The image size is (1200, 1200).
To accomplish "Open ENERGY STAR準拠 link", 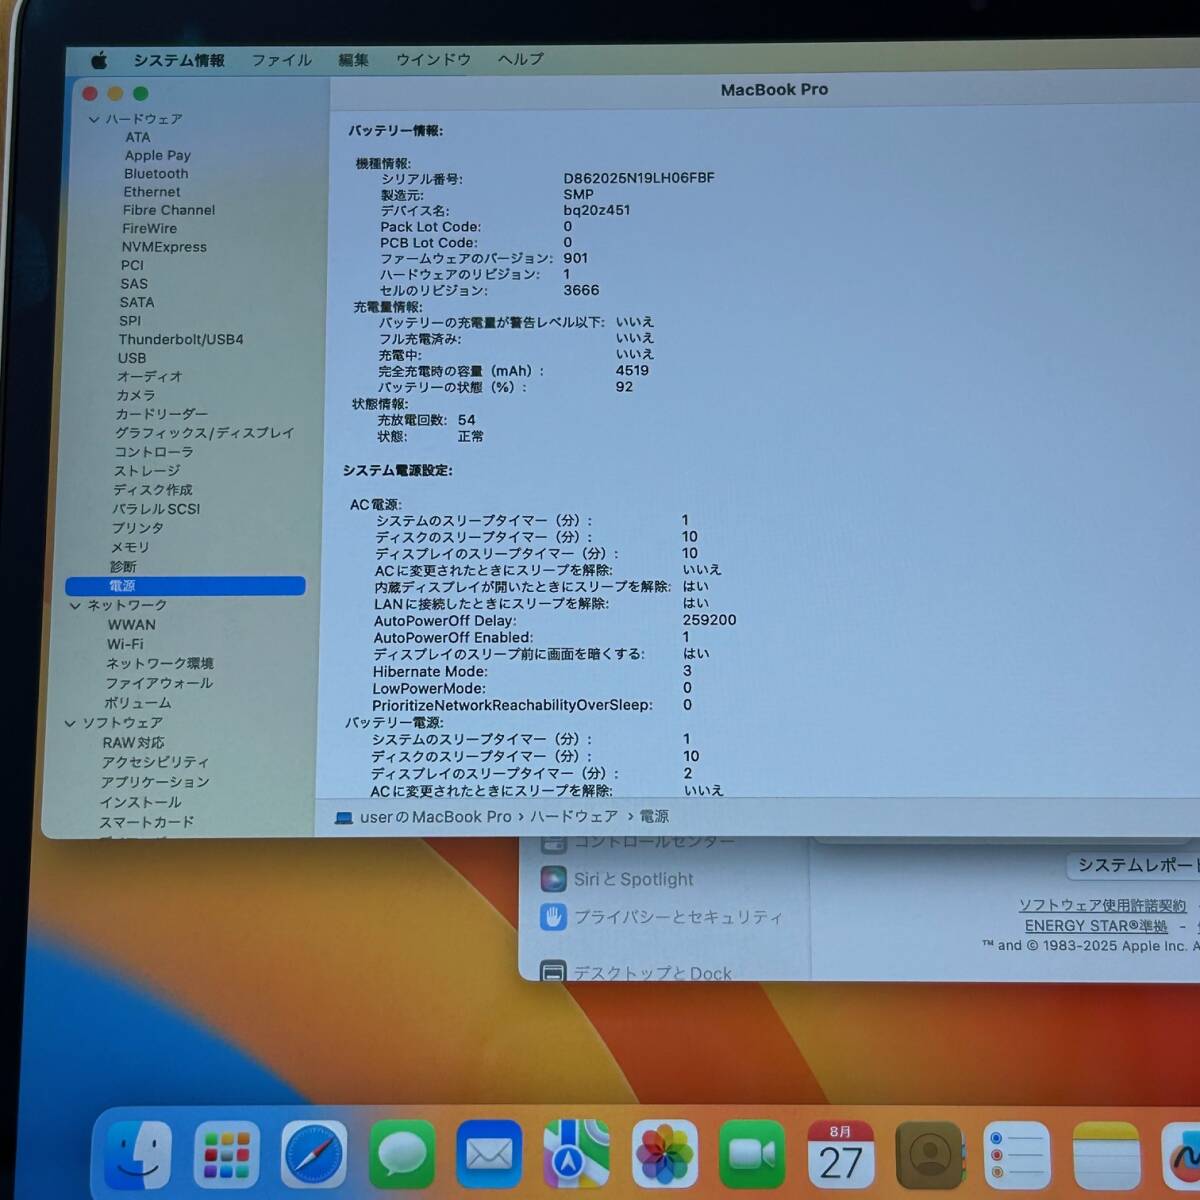I will click(x=1096, y=926).
